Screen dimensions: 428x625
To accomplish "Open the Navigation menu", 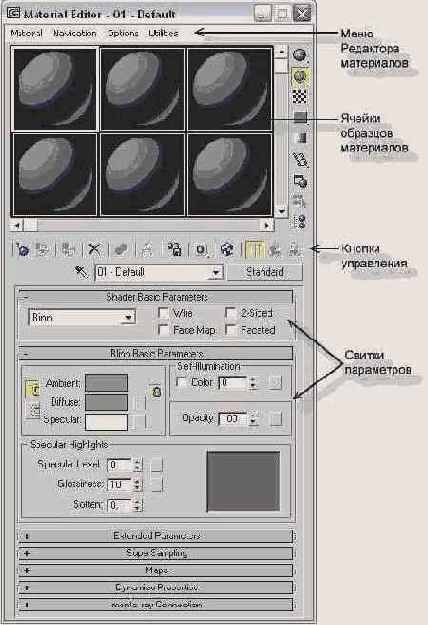I will [x=75, y=33].
